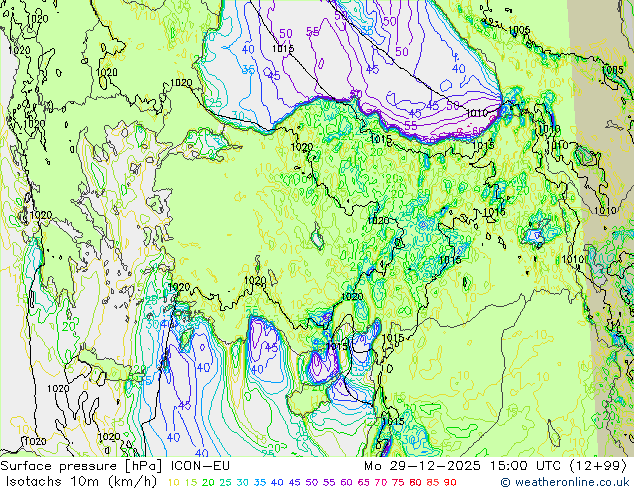Select legend value 75 in the bottom scale

398,483
